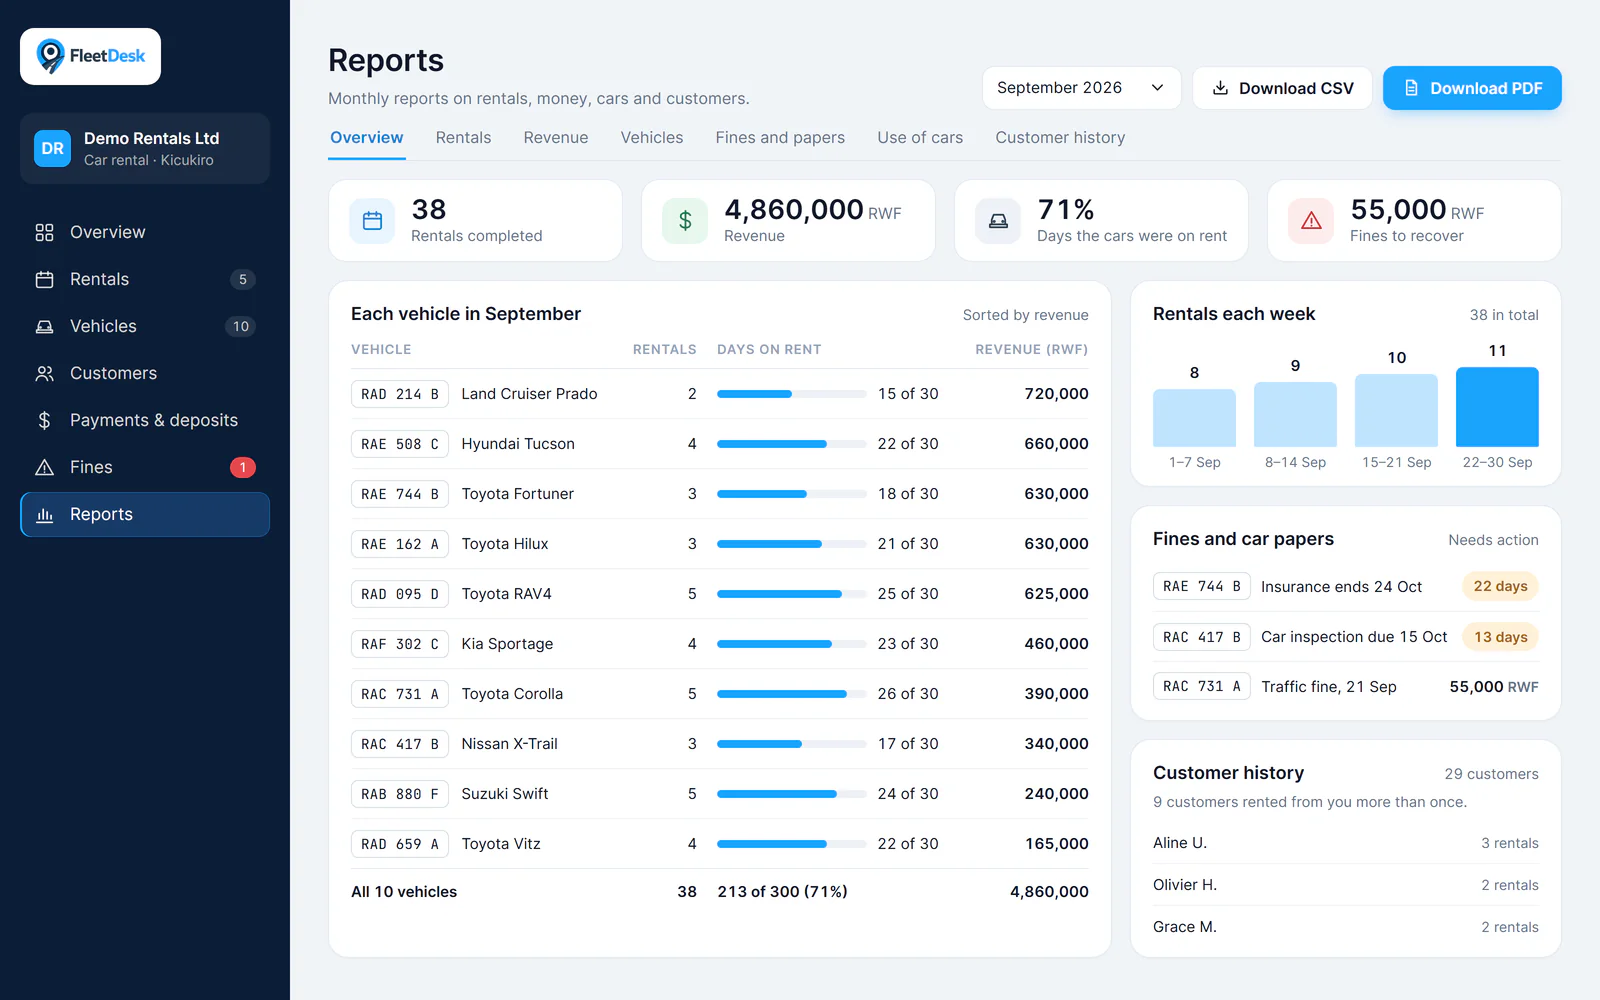The height and width of the screenshot is (1000, 1600).
Task: Download the report as CSV
Action: coord(1282,88)
